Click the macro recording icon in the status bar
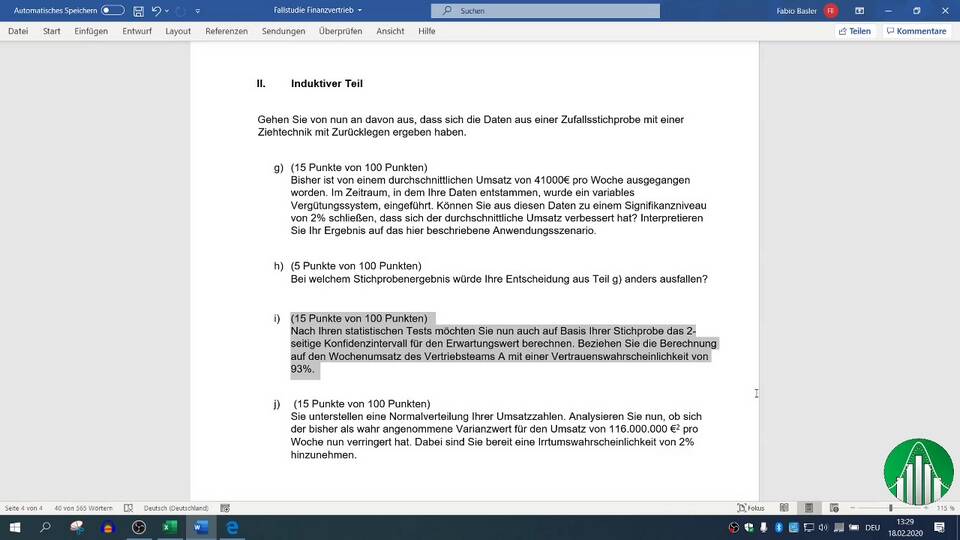 point(225,508)
